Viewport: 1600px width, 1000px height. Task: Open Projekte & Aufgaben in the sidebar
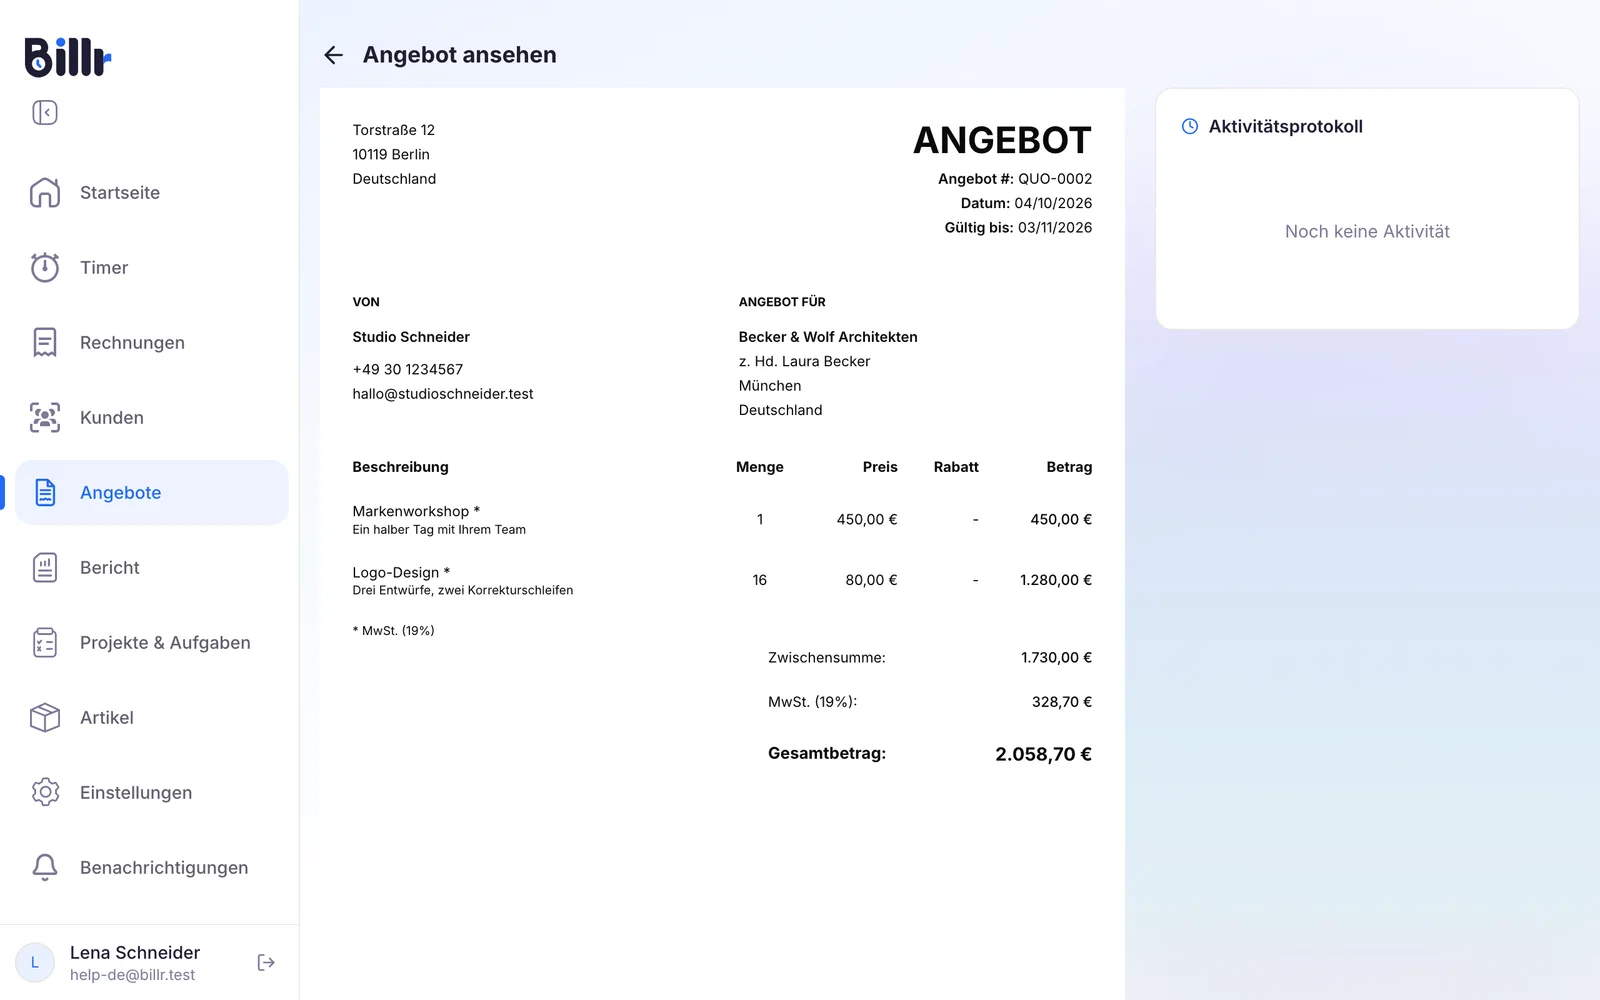[152, 643]
